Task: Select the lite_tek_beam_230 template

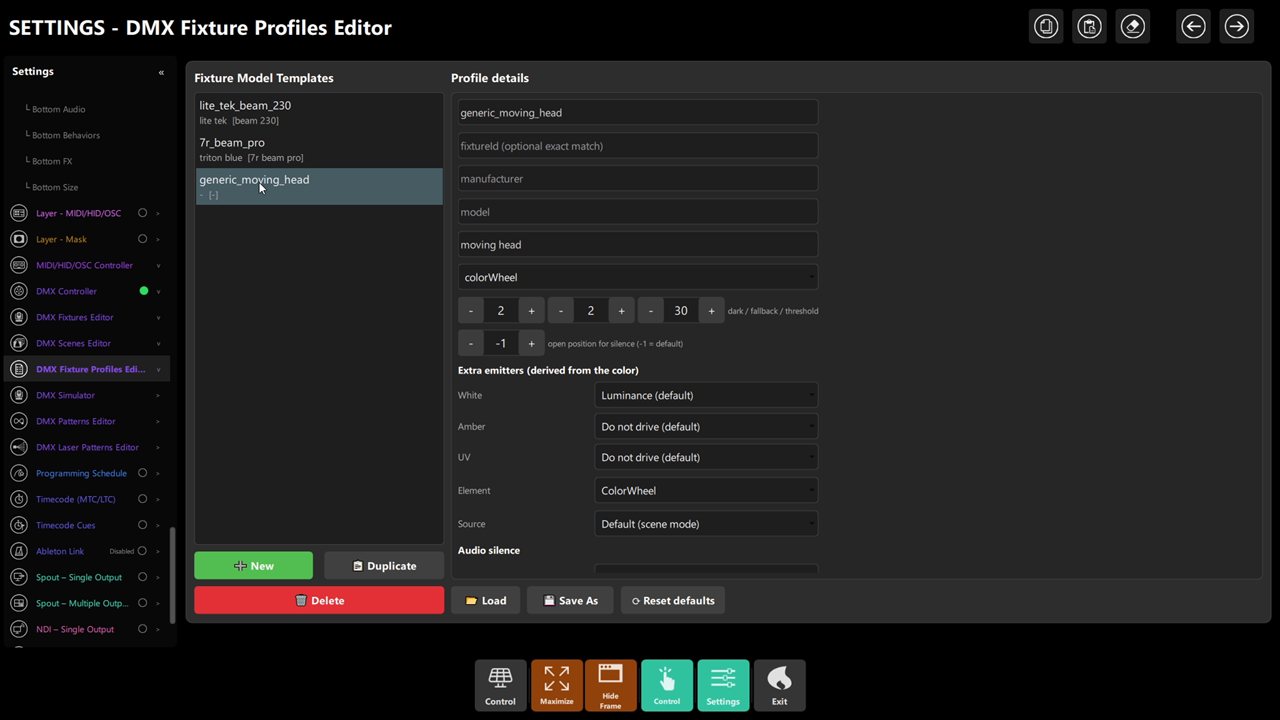Action: (319, 112)
